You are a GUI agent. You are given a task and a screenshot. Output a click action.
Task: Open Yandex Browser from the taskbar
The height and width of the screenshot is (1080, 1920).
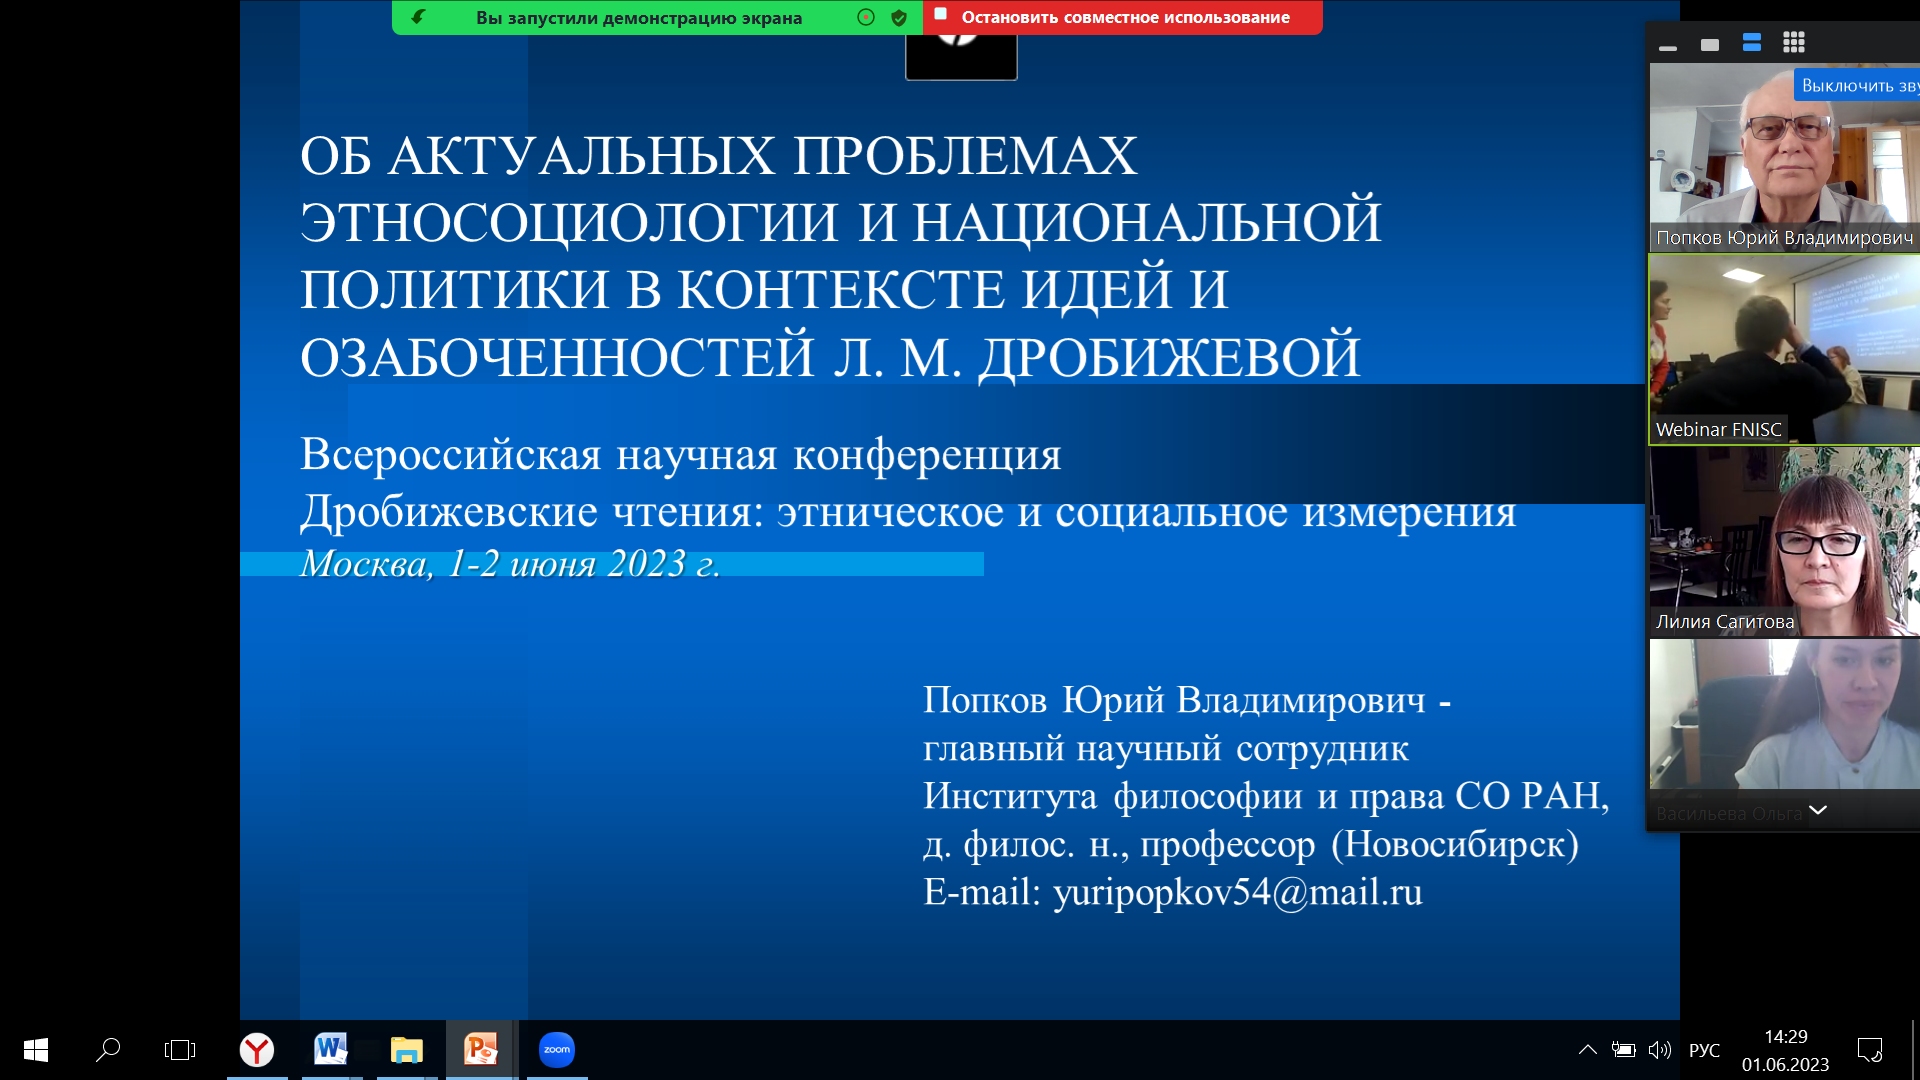[x=257, y=1049]
